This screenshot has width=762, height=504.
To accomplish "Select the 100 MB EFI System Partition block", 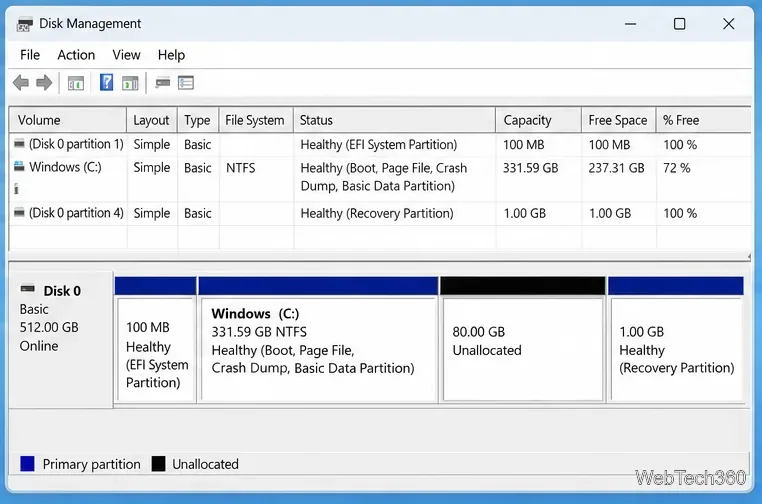I will (x=156, y=340).
